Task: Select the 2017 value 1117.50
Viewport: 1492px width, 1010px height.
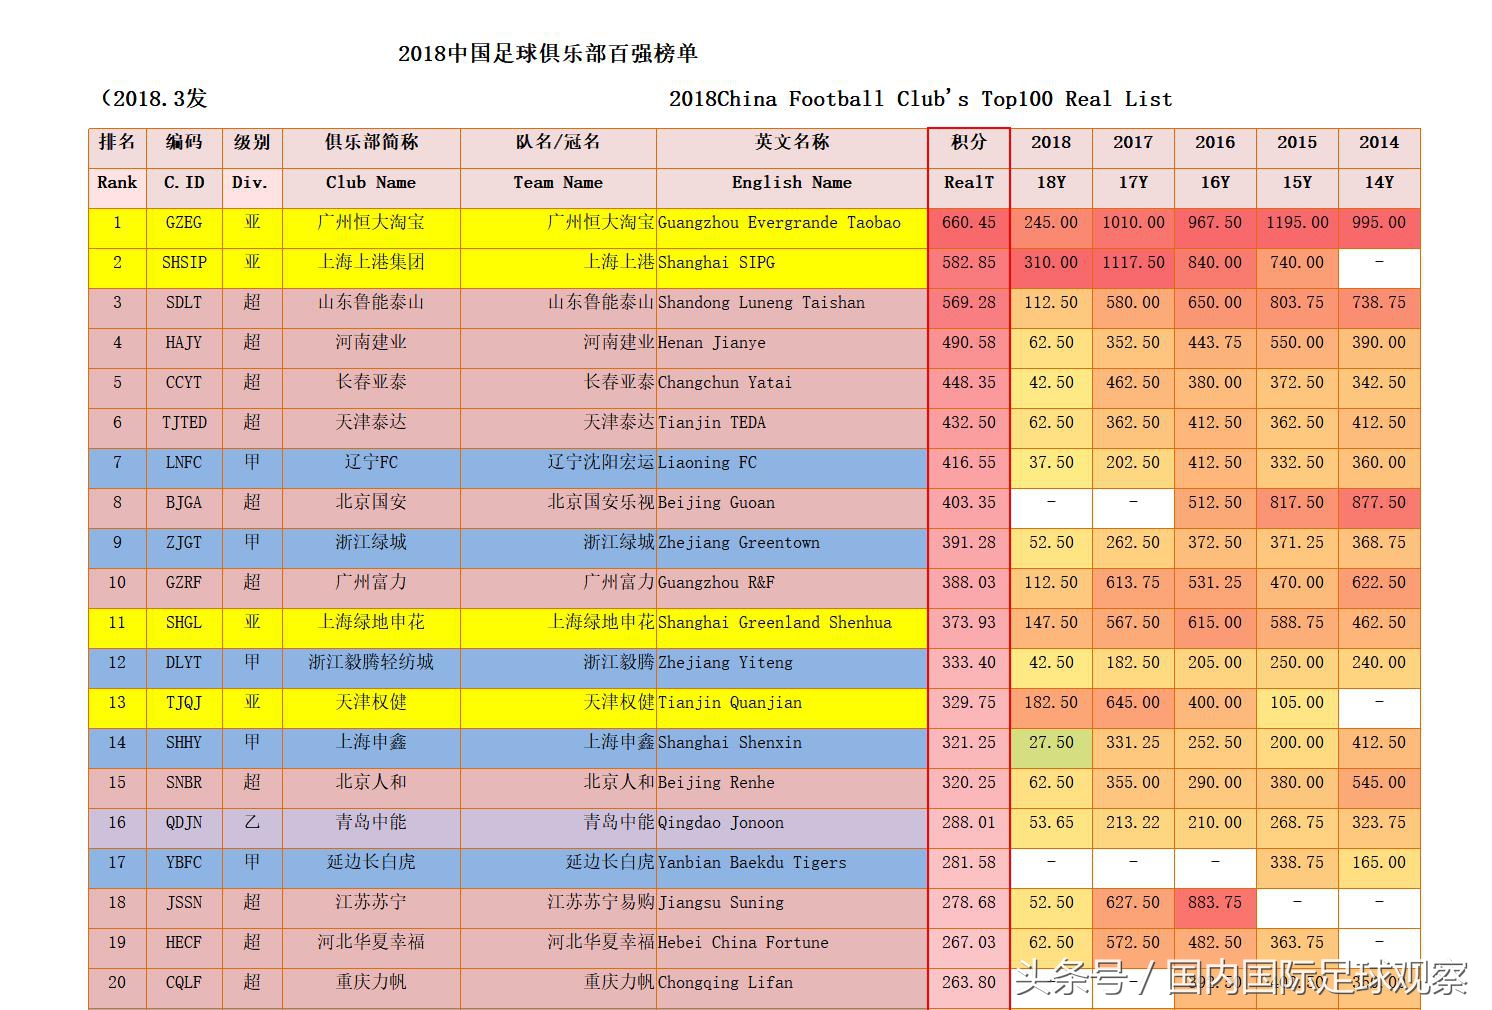Action: [1133, 262]
